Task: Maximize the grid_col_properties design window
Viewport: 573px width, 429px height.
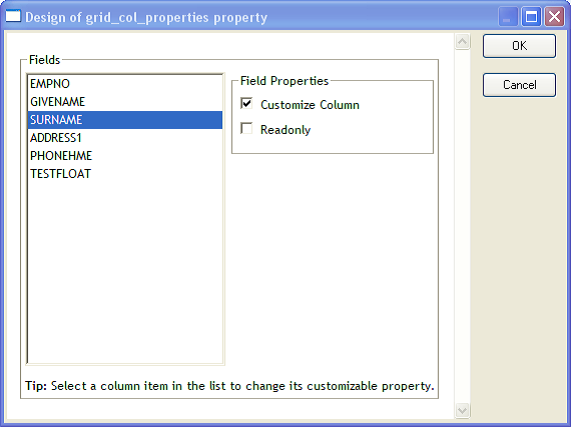Action: coord(531,17)
